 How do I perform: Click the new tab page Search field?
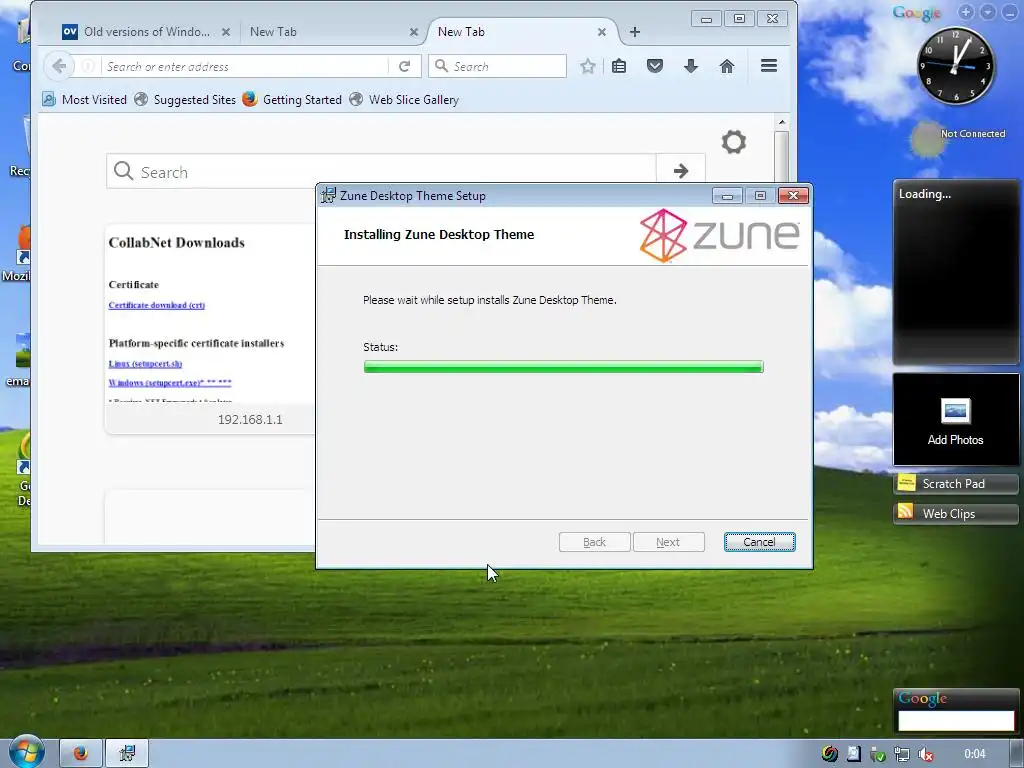click(x=381, y=172)
